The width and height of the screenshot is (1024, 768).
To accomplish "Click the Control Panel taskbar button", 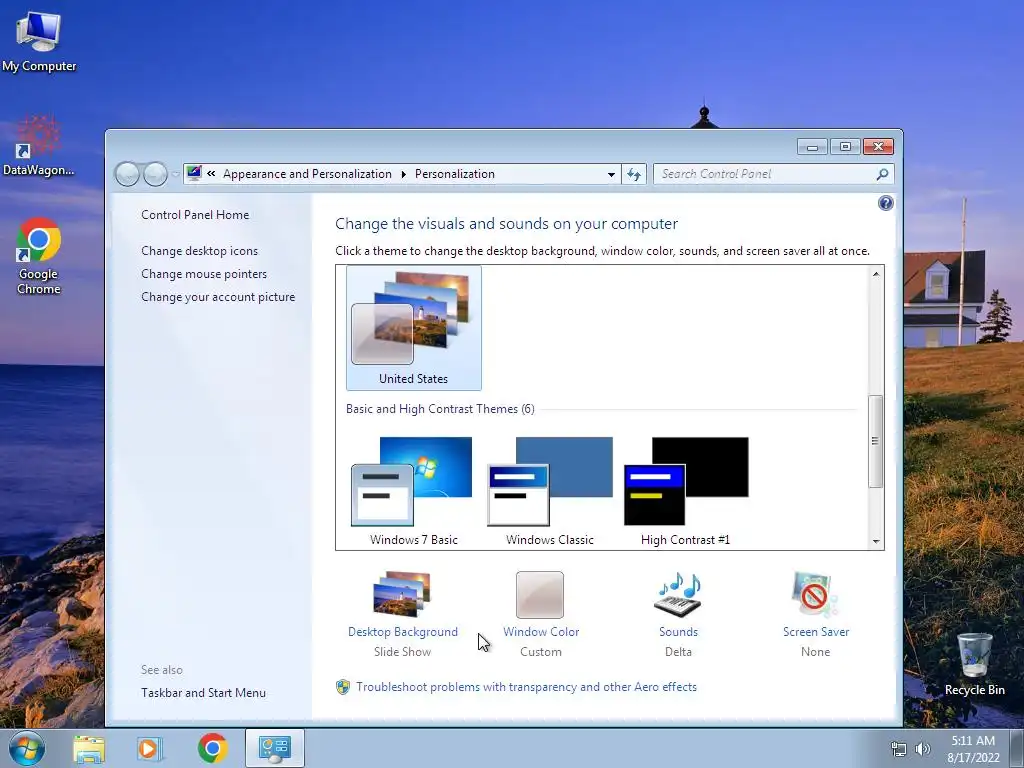I will (x=274, y=748).
